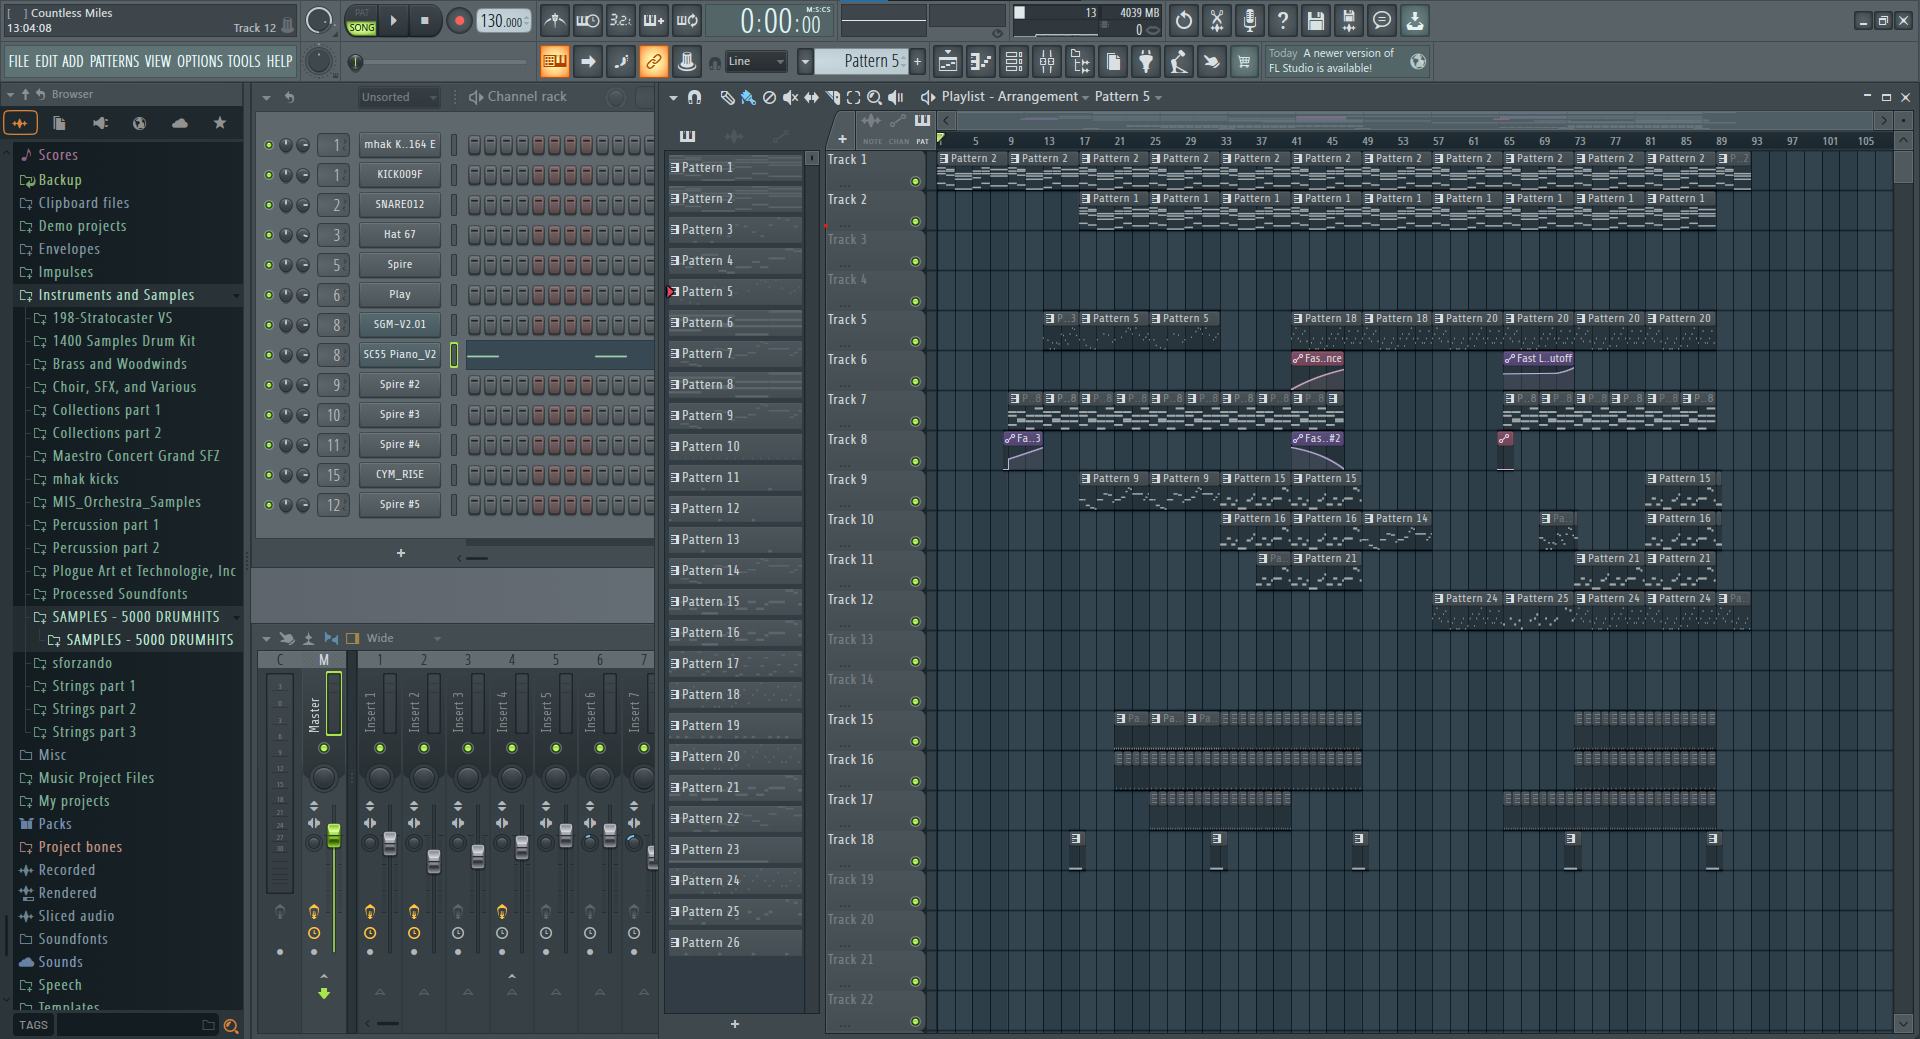1920x1039 pixels.
Task: Click the Master mixer volume fader
Action: pyautogui.click(x=334, y=836)
